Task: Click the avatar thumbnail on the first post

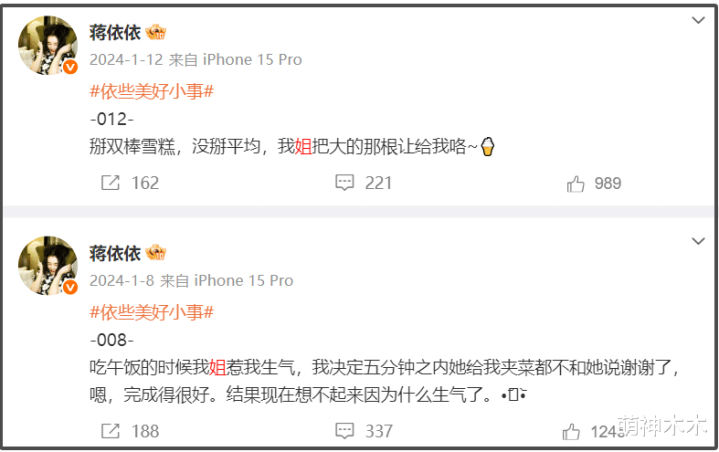Action: [48, 45]
